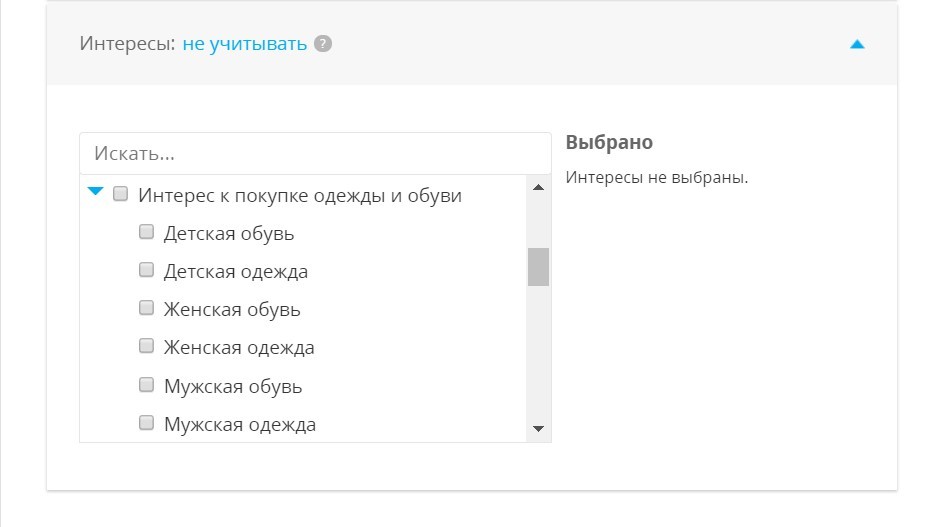The width and height of the screenshot is (947, 527).
Task: Toggle the 'Женская одежда' checkbox
Action: click(146, 346)
